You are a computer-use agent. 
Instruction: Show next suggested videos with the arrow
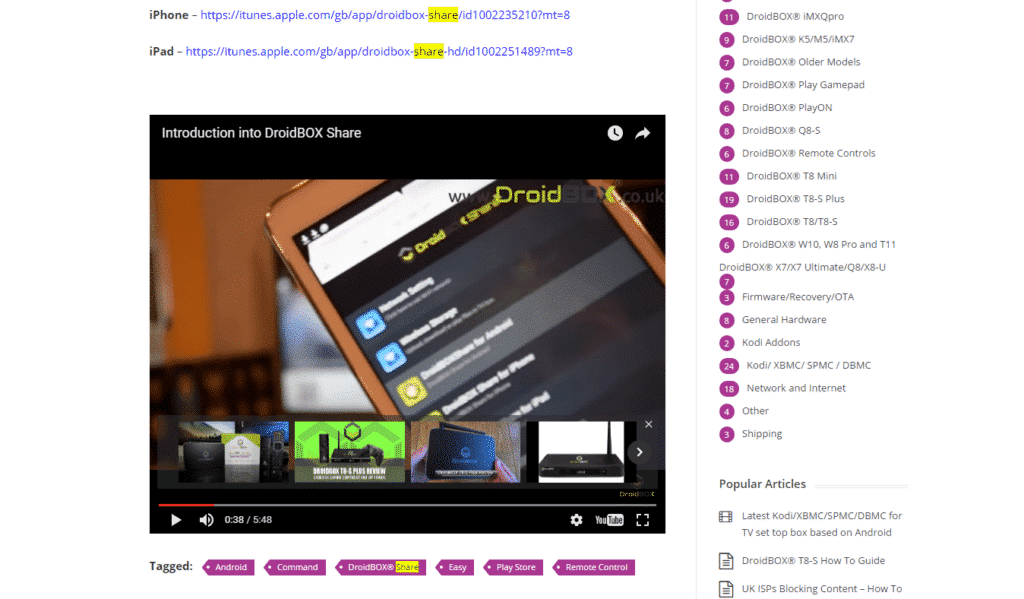point(639,452)
